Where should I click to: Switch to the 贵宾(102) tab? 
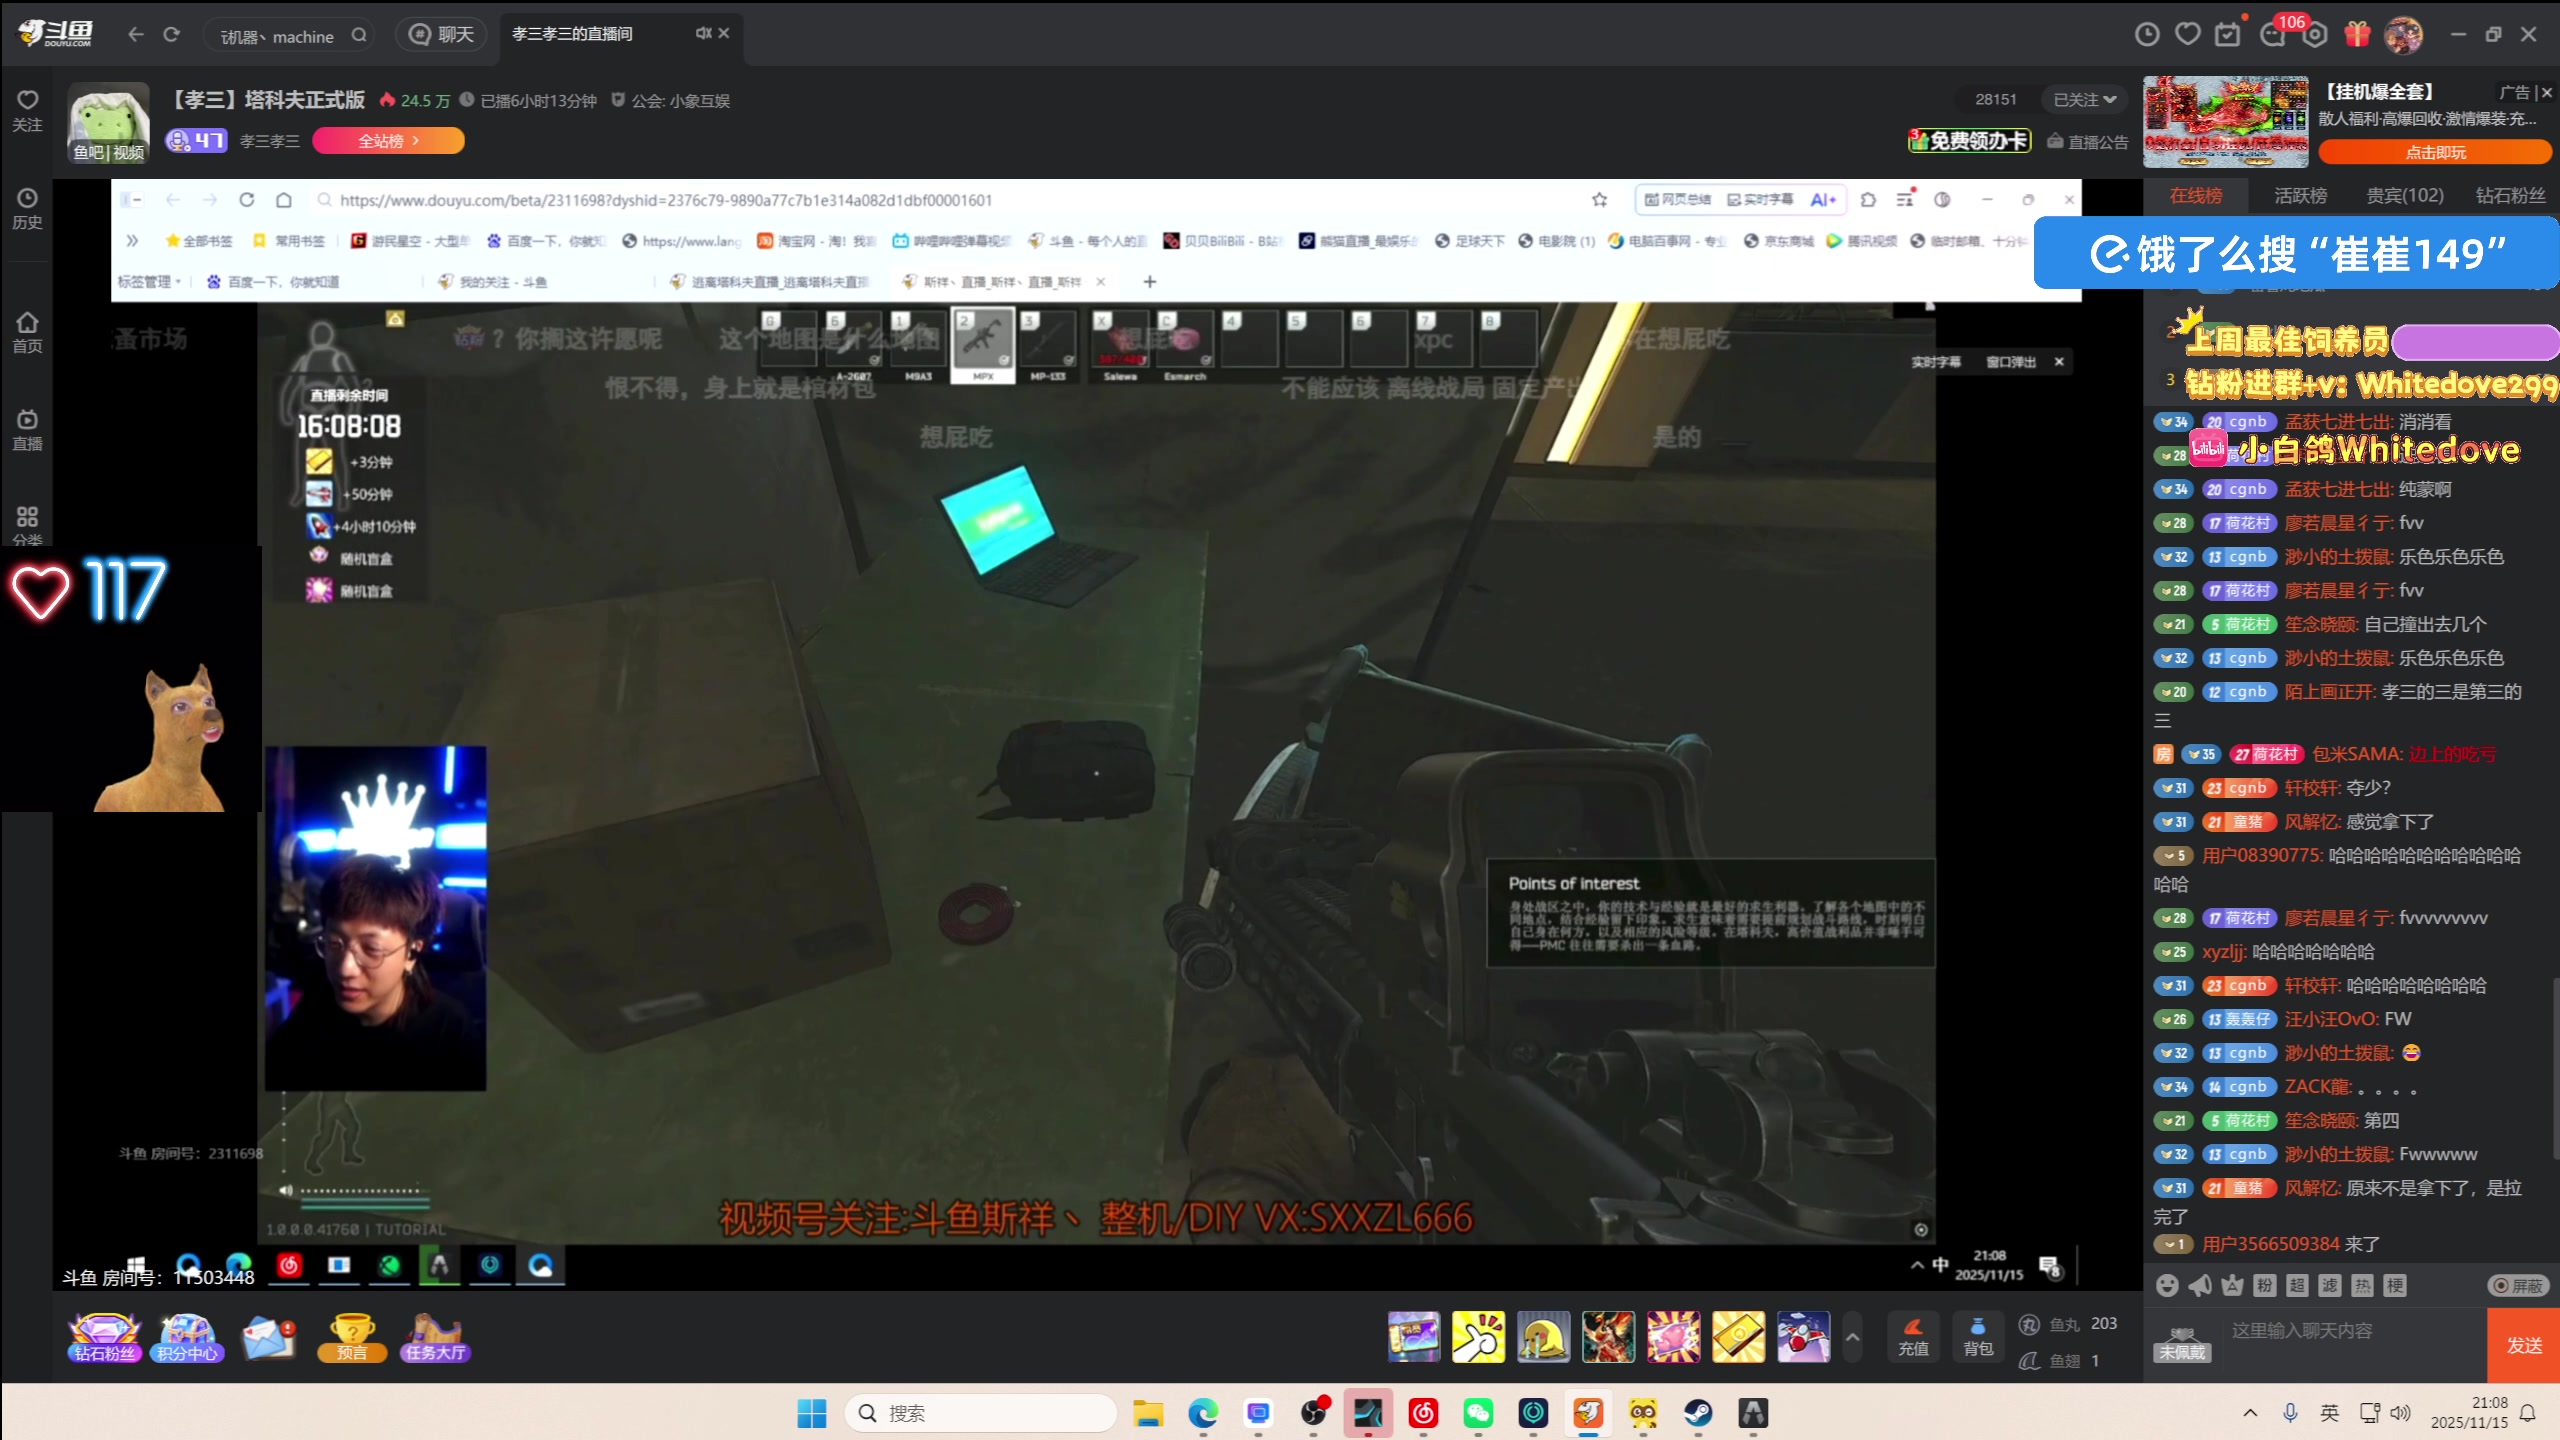point(2404,196)
